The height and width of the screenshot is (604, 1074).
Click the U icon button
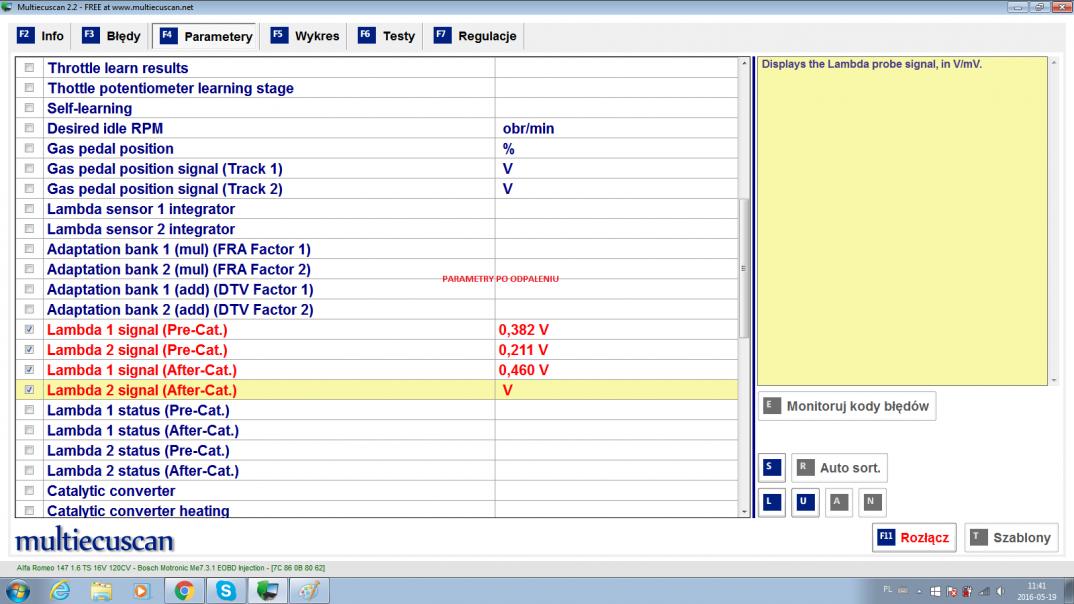805,502
